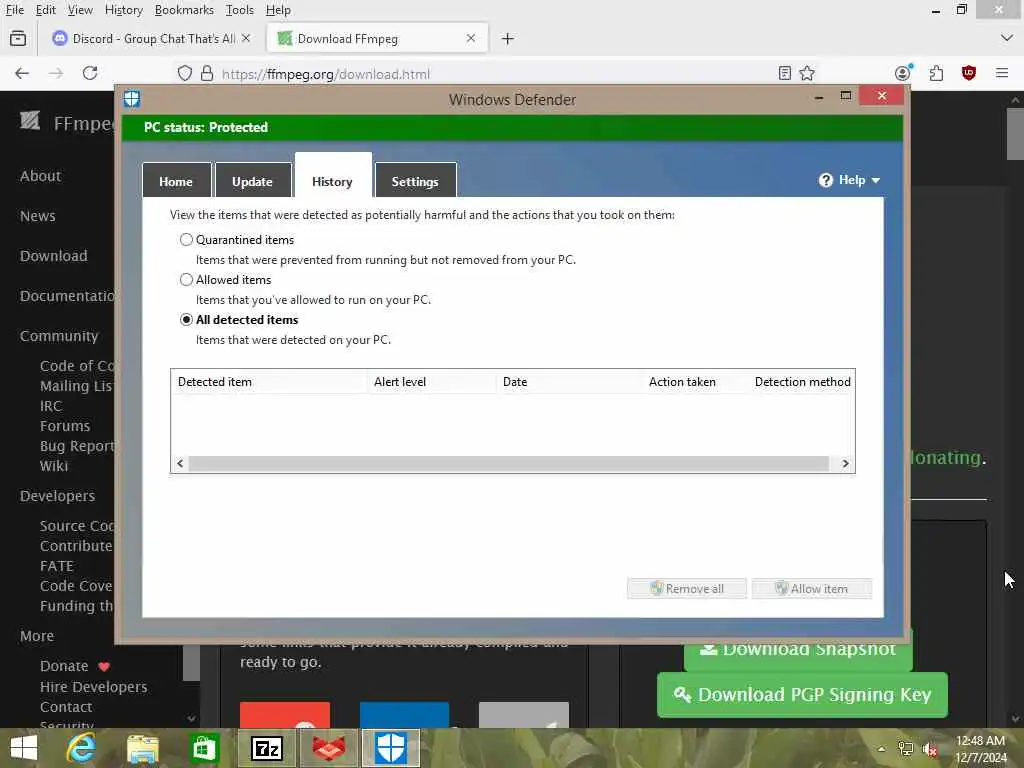Sort by the Detected item column header
The height and width of the screenshot is (768, 1024).
coord(269,381)
